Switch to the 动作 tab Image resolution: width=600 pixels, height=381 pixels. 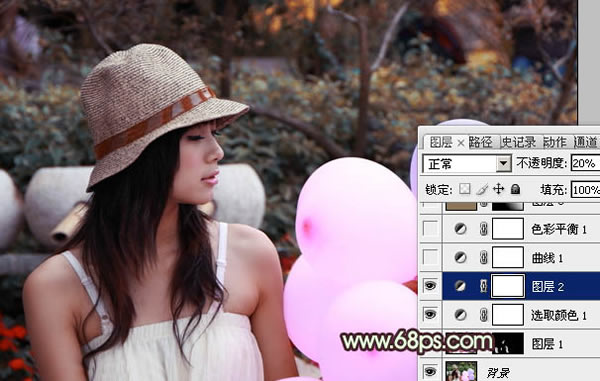[x=555, y=142]
